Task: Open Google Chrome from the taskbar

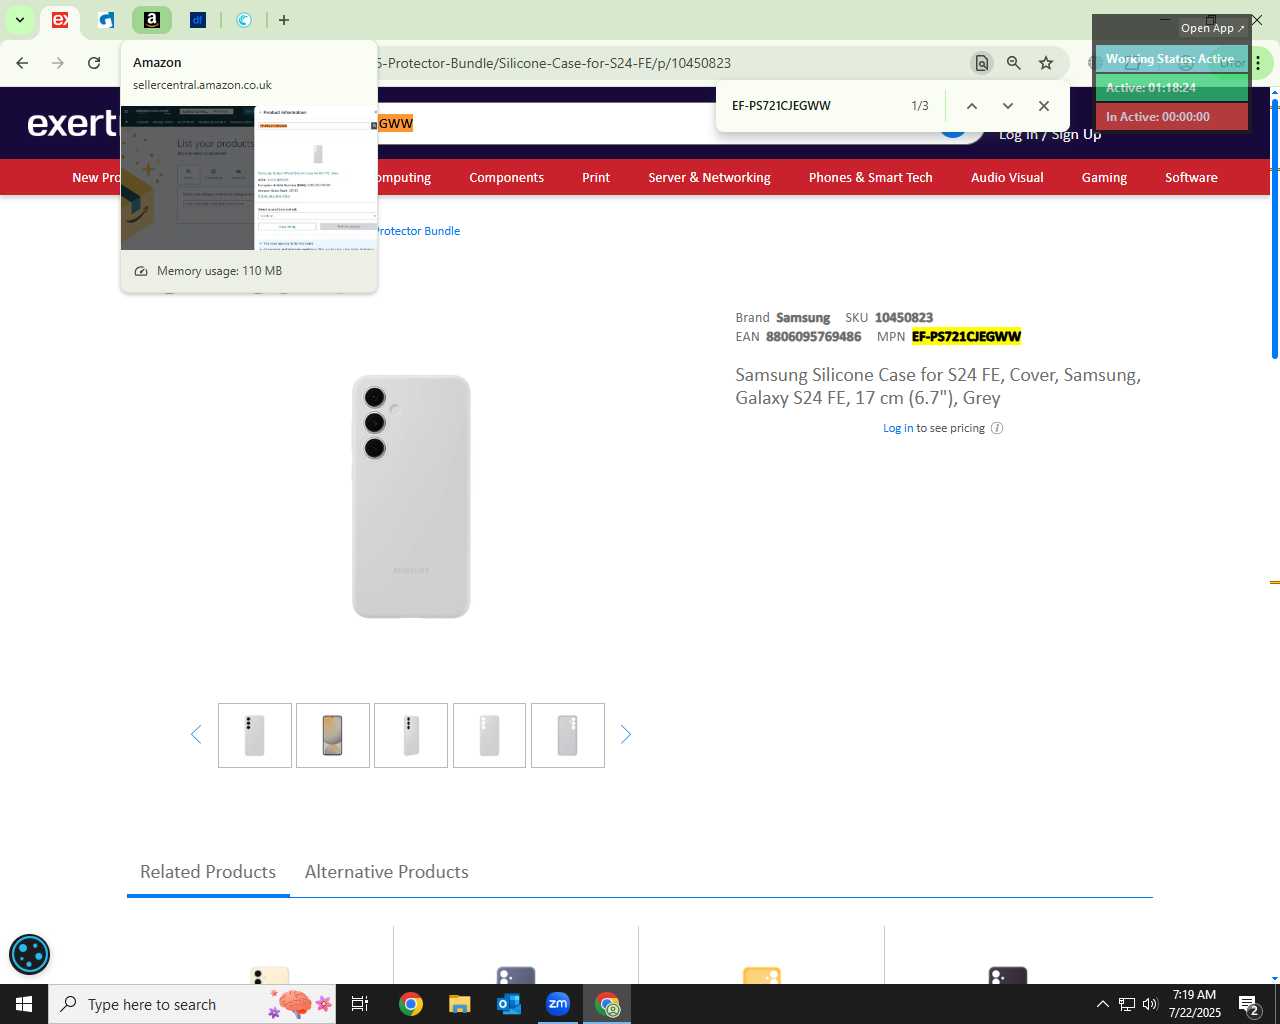Action: click(x=411, y=1004)
